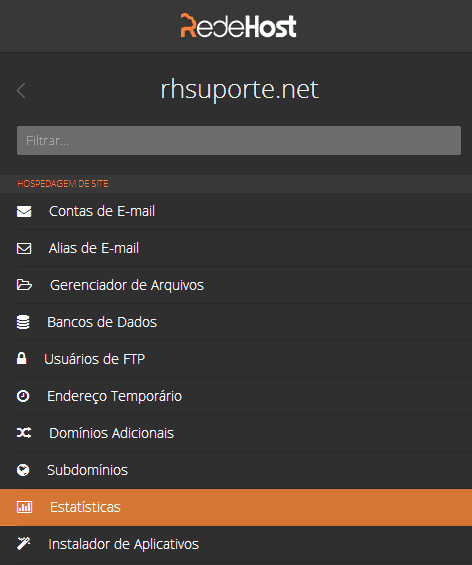Open the Bancos de Dados section
This screenshot has height=565, width=472.
[236, 322]
